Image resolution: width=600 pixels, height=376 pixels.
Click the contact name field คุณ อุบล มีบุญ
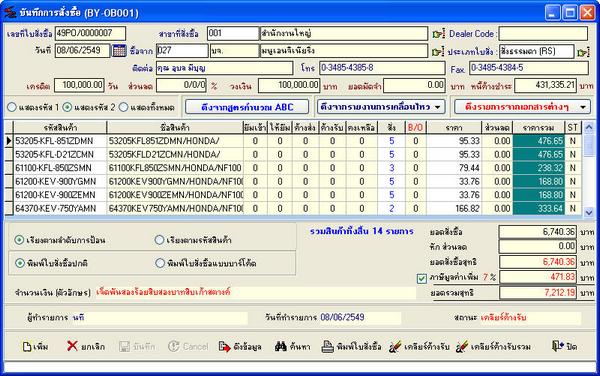[224, 68]
